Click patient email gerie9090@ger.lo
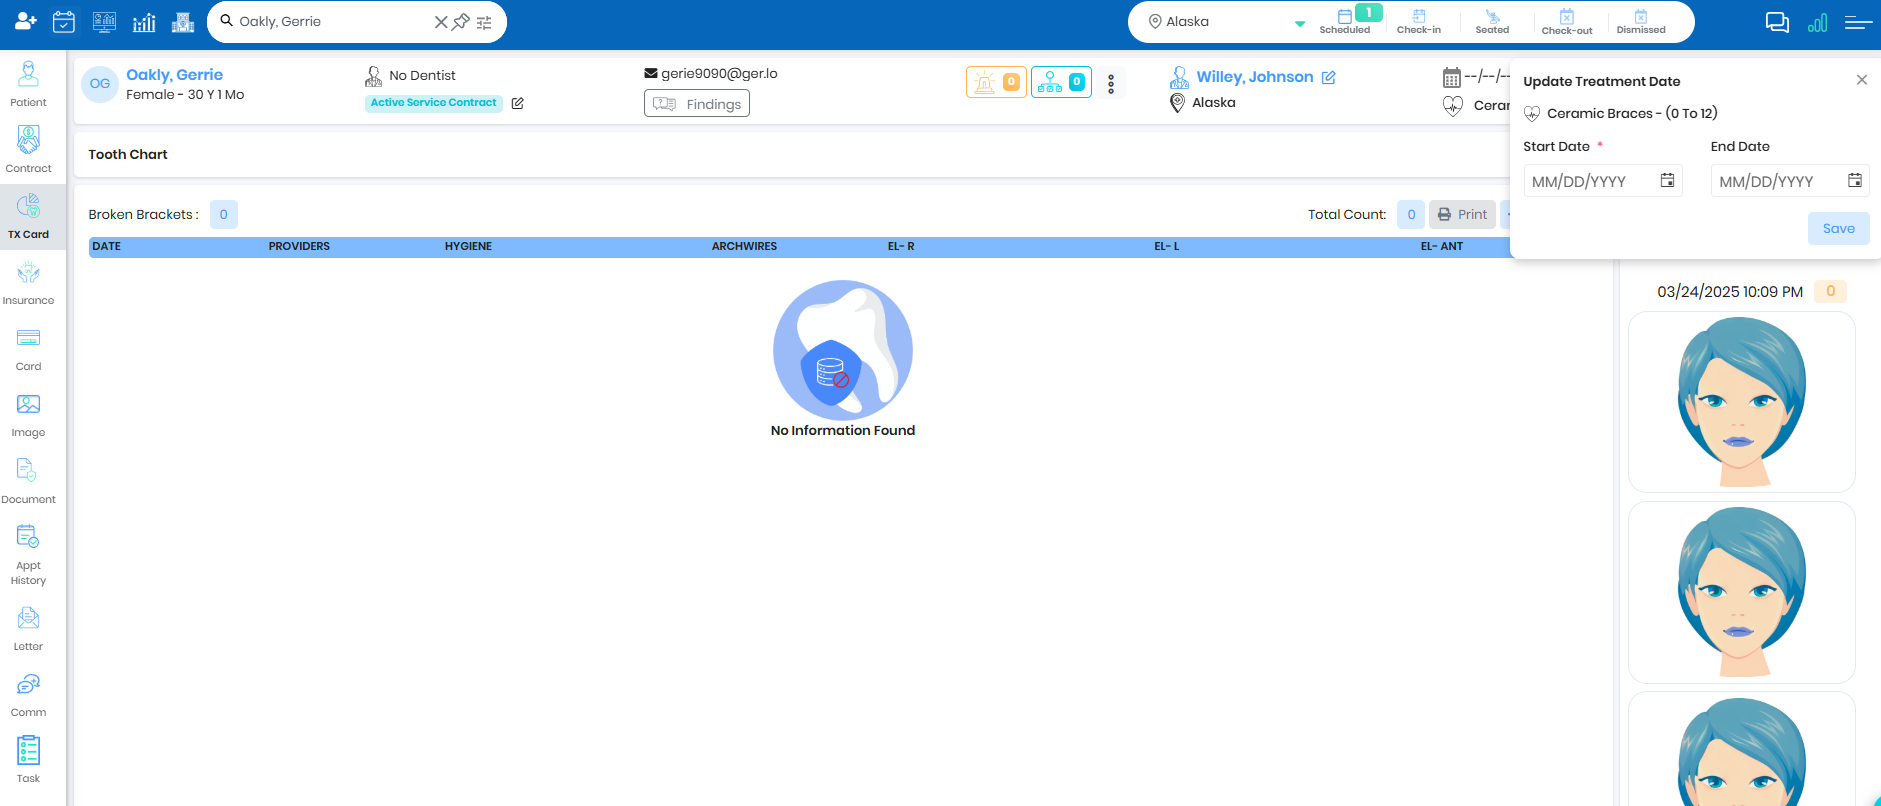 pyautogui.click(x=719, y=73)
